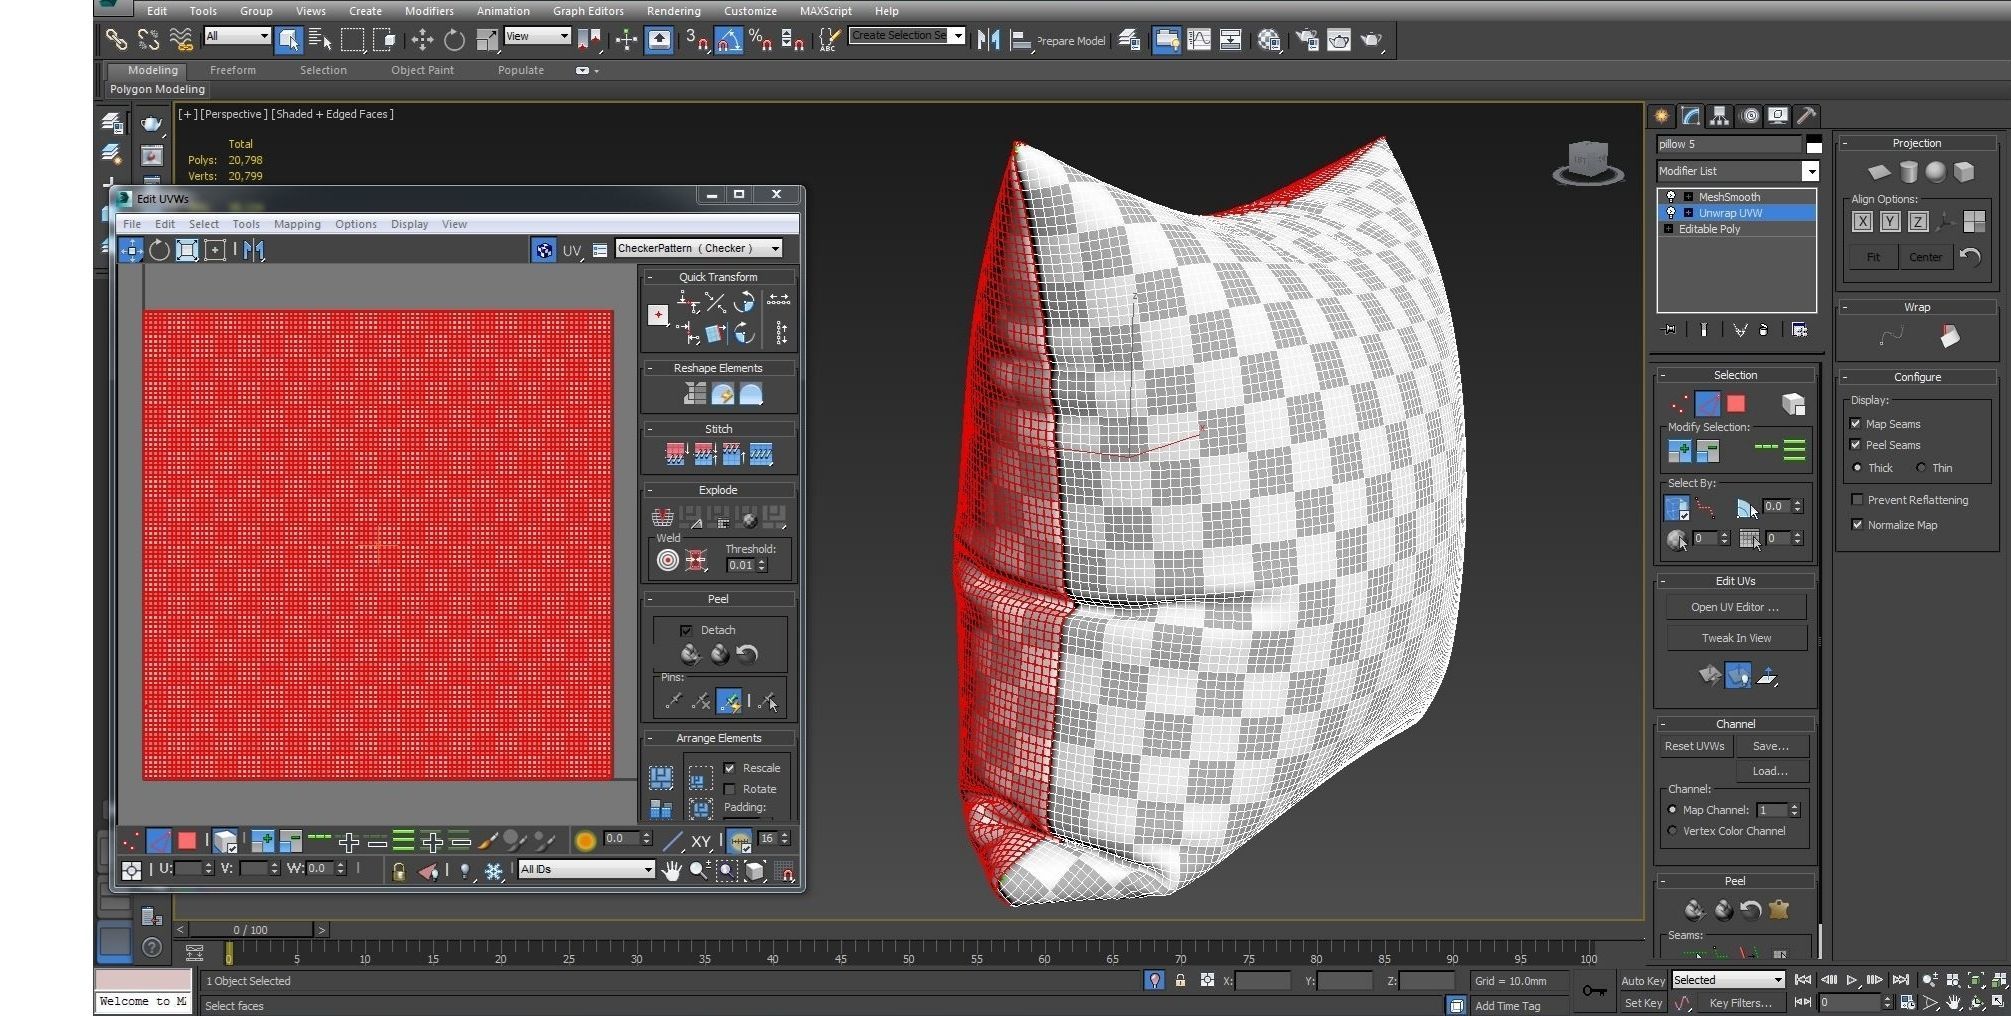Open the Modifiers menu
The image size is (2011, 1016).
(x=429, y=11)
